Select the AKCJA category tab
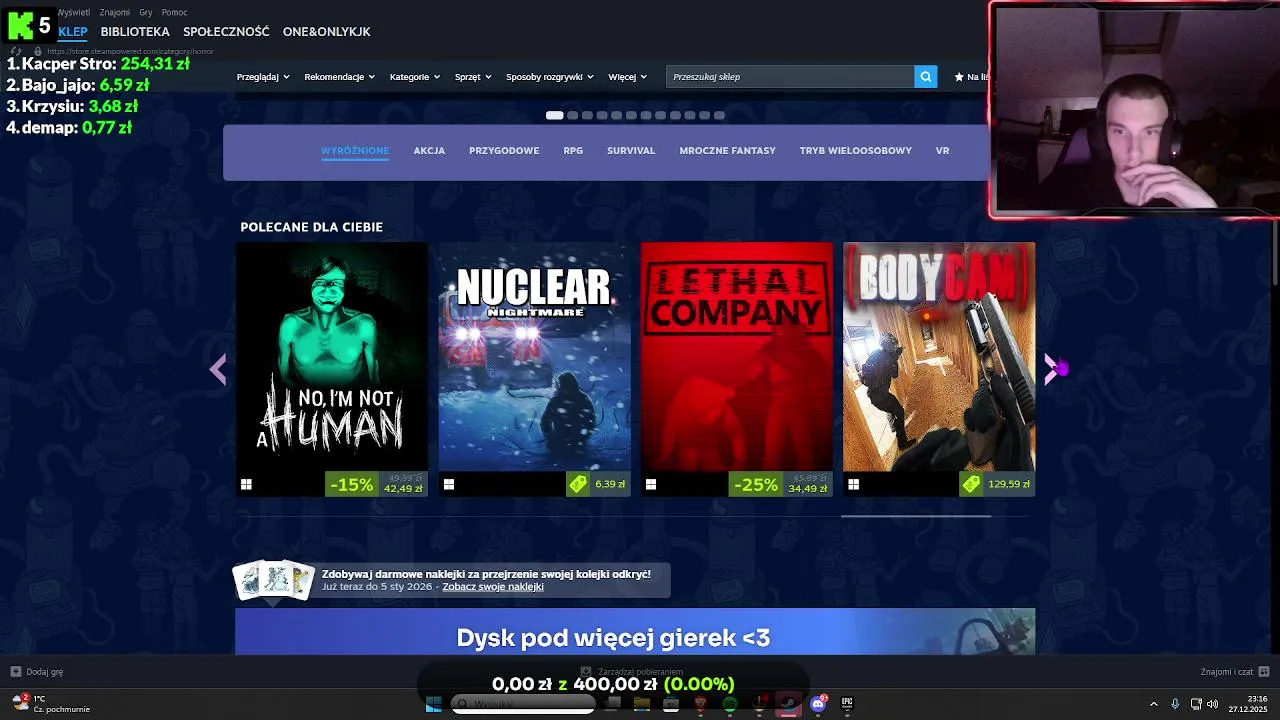This screenshot has width=1280, height=720. pos(429,151)
